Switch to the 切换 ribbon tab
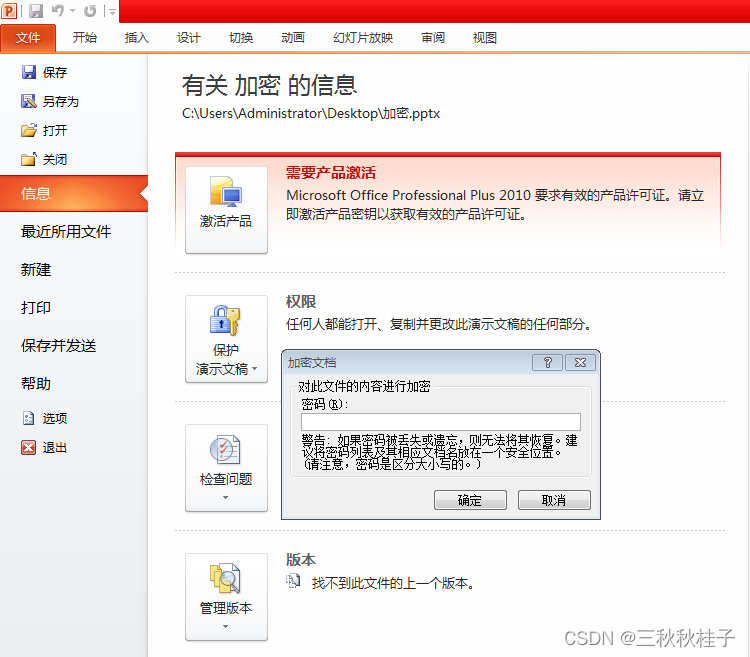This screenshot has width=750, height=657. coord(241,38)
